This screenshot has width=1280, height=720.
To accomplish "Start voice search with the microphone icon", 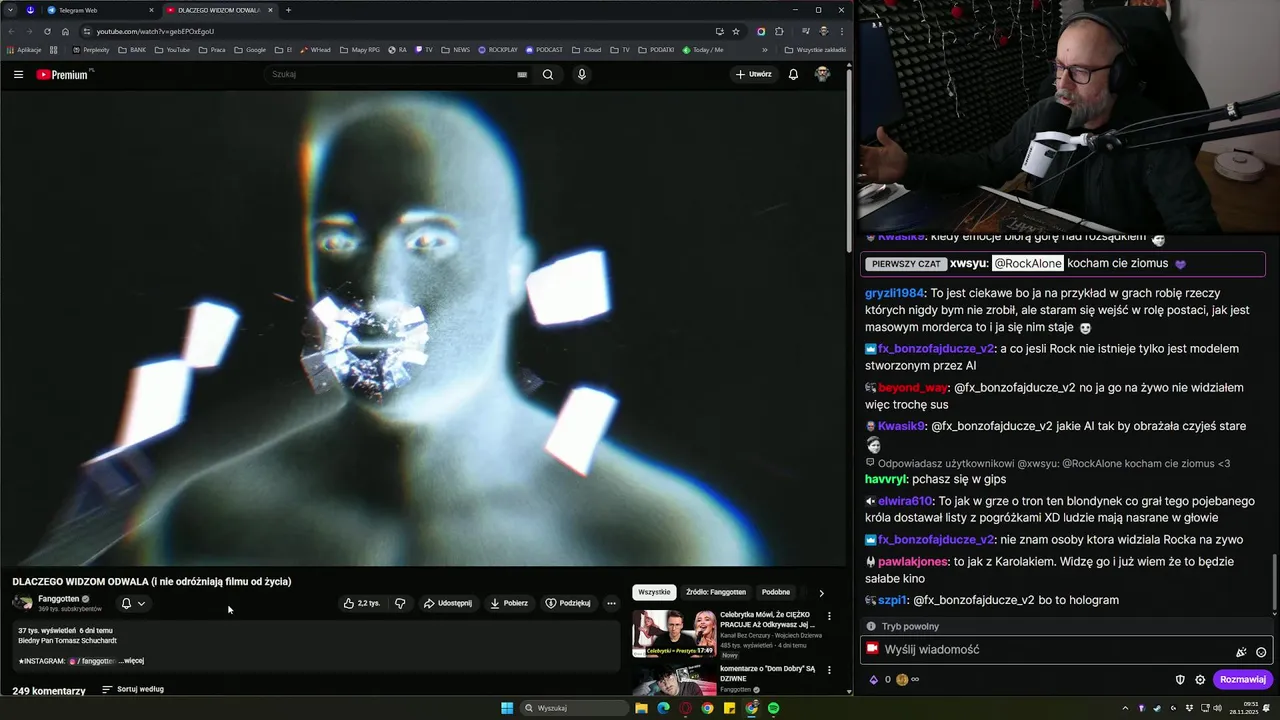I will 582,74.
